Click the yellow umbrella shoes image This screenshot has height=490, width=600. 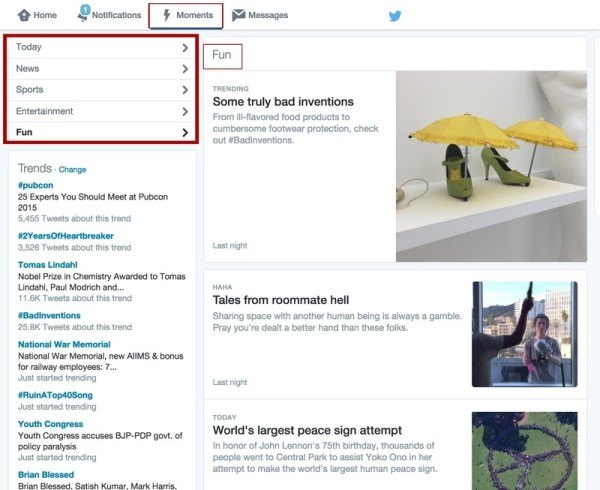click(x=490, y=165)
